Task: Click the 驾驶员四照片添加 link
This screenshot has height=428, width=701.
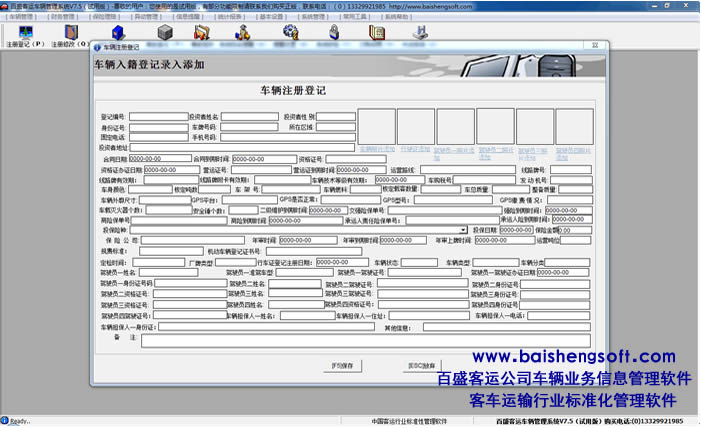Action: click(573, 154)
